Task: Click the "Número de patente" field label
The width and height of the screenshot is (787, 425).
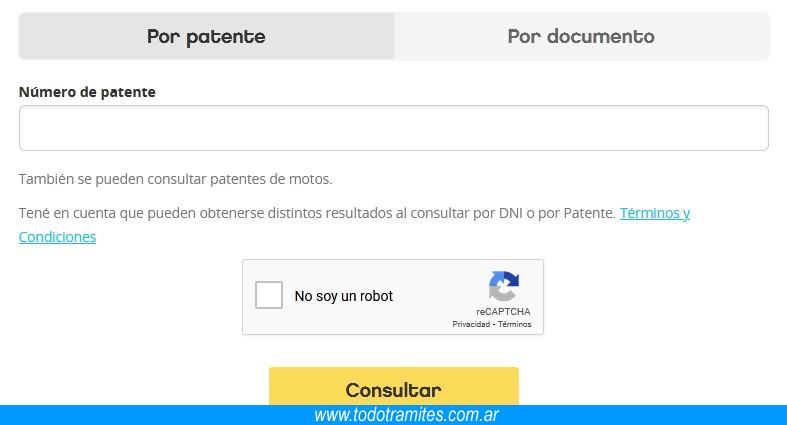Action: 87,92
